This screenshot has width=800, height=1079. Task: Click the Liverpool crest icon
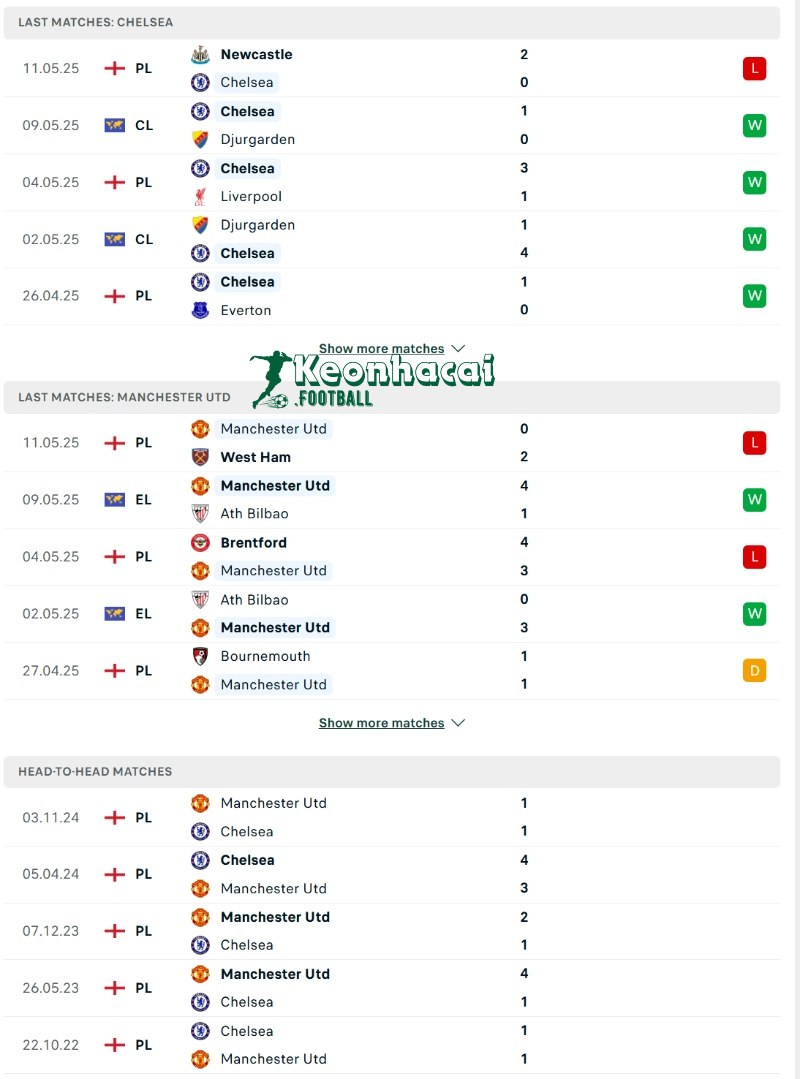click(199, 196)
